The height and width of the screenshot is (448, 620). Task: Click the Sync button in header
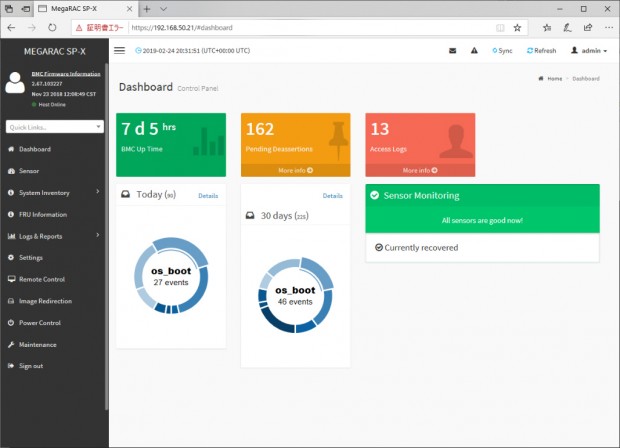pos(502,51)
